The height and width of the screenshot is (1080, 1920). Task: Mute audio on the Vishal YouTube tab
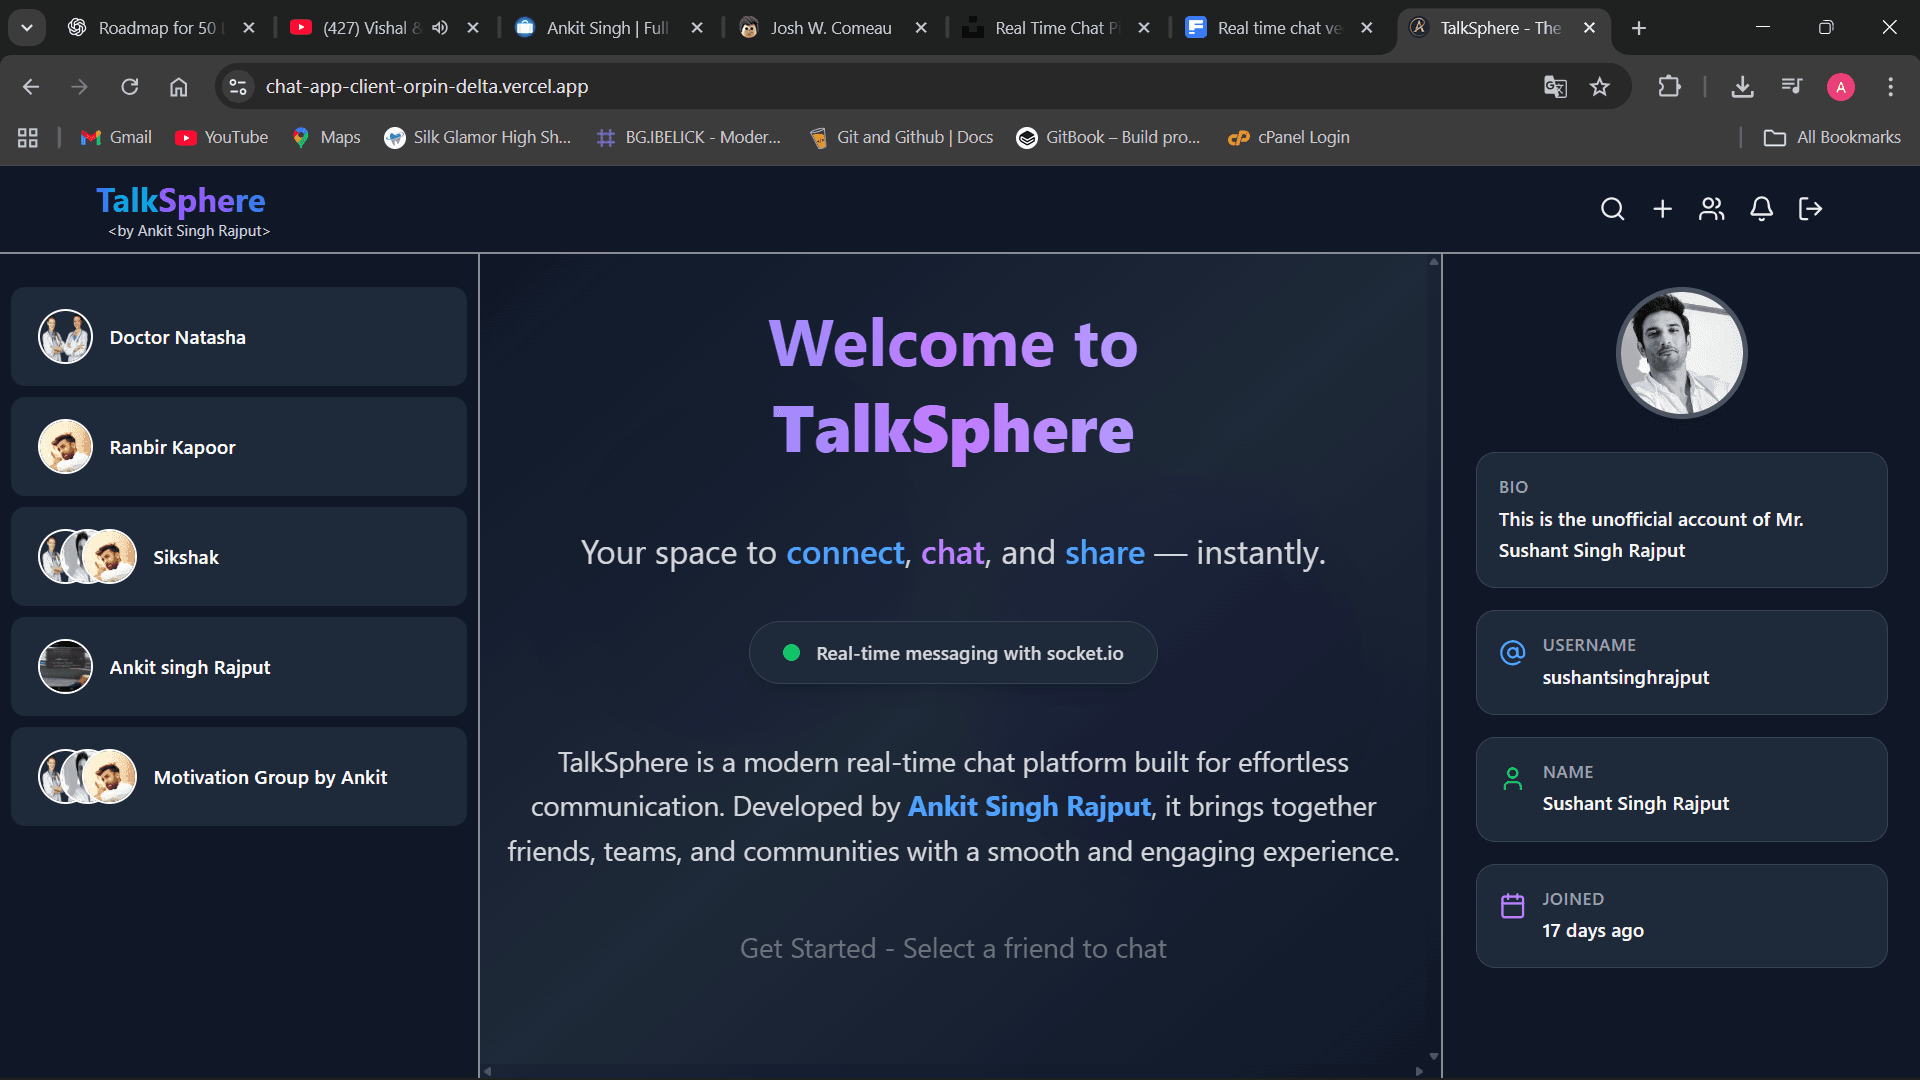coord(440,28)
